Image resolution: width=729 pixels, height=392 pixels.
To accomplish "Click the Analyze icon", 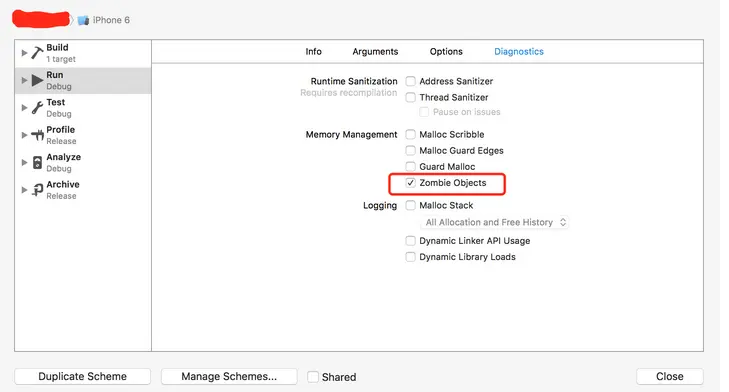I will pyautogui.click(x=37, y=162).
